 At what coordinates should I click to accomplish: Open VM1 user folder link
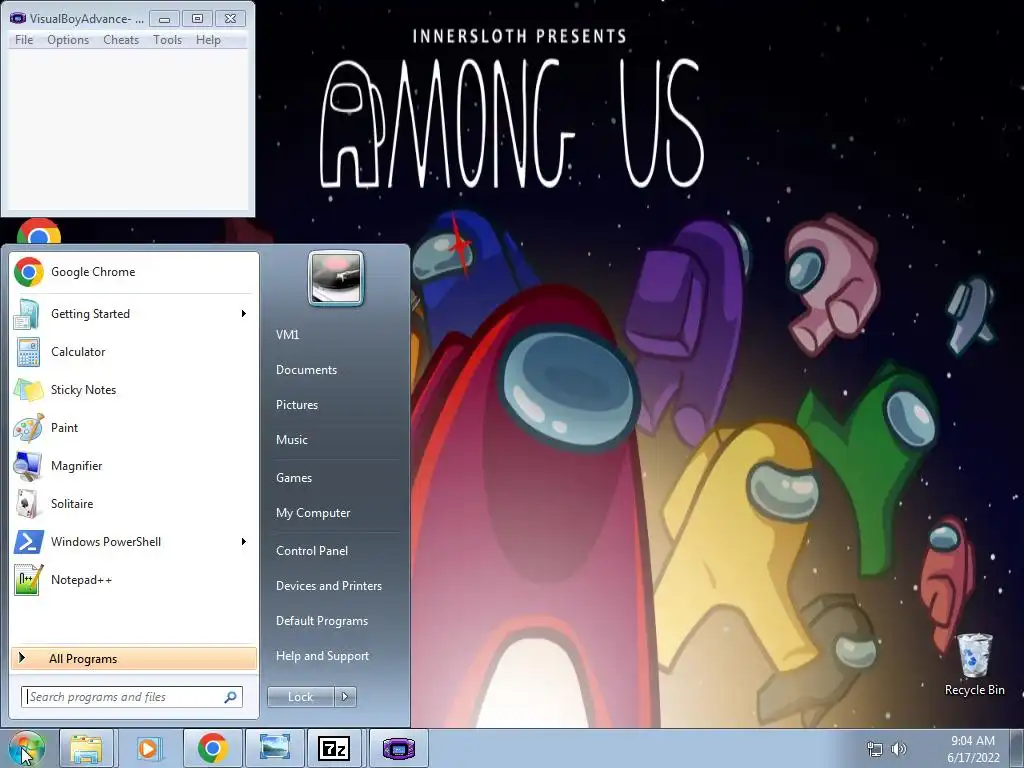[287, 335]
